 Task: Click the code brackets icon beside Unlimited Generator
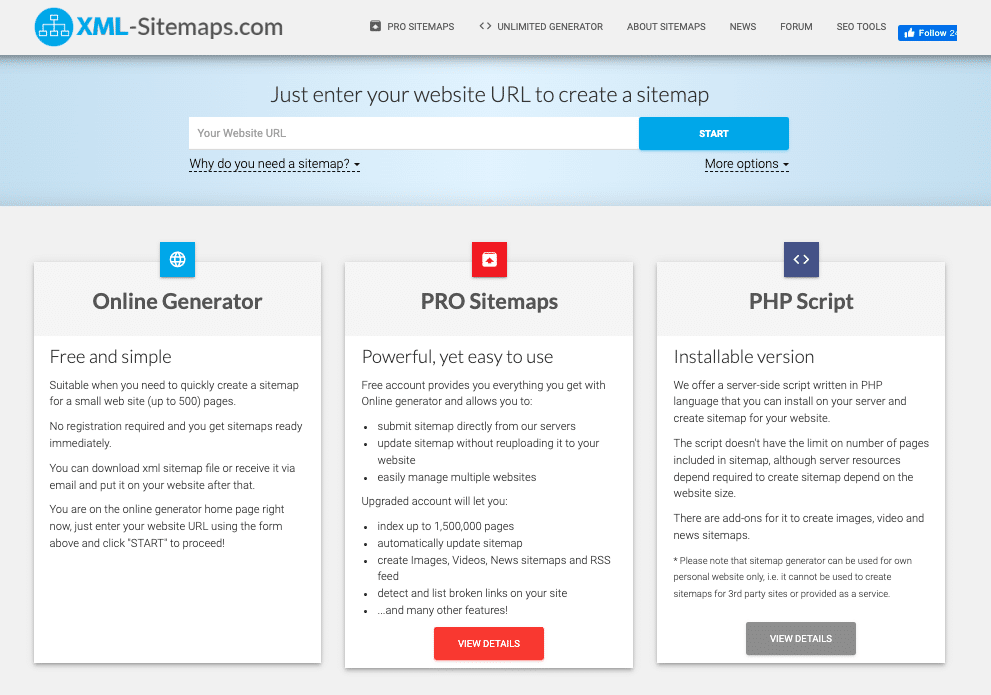pos(485,26)
